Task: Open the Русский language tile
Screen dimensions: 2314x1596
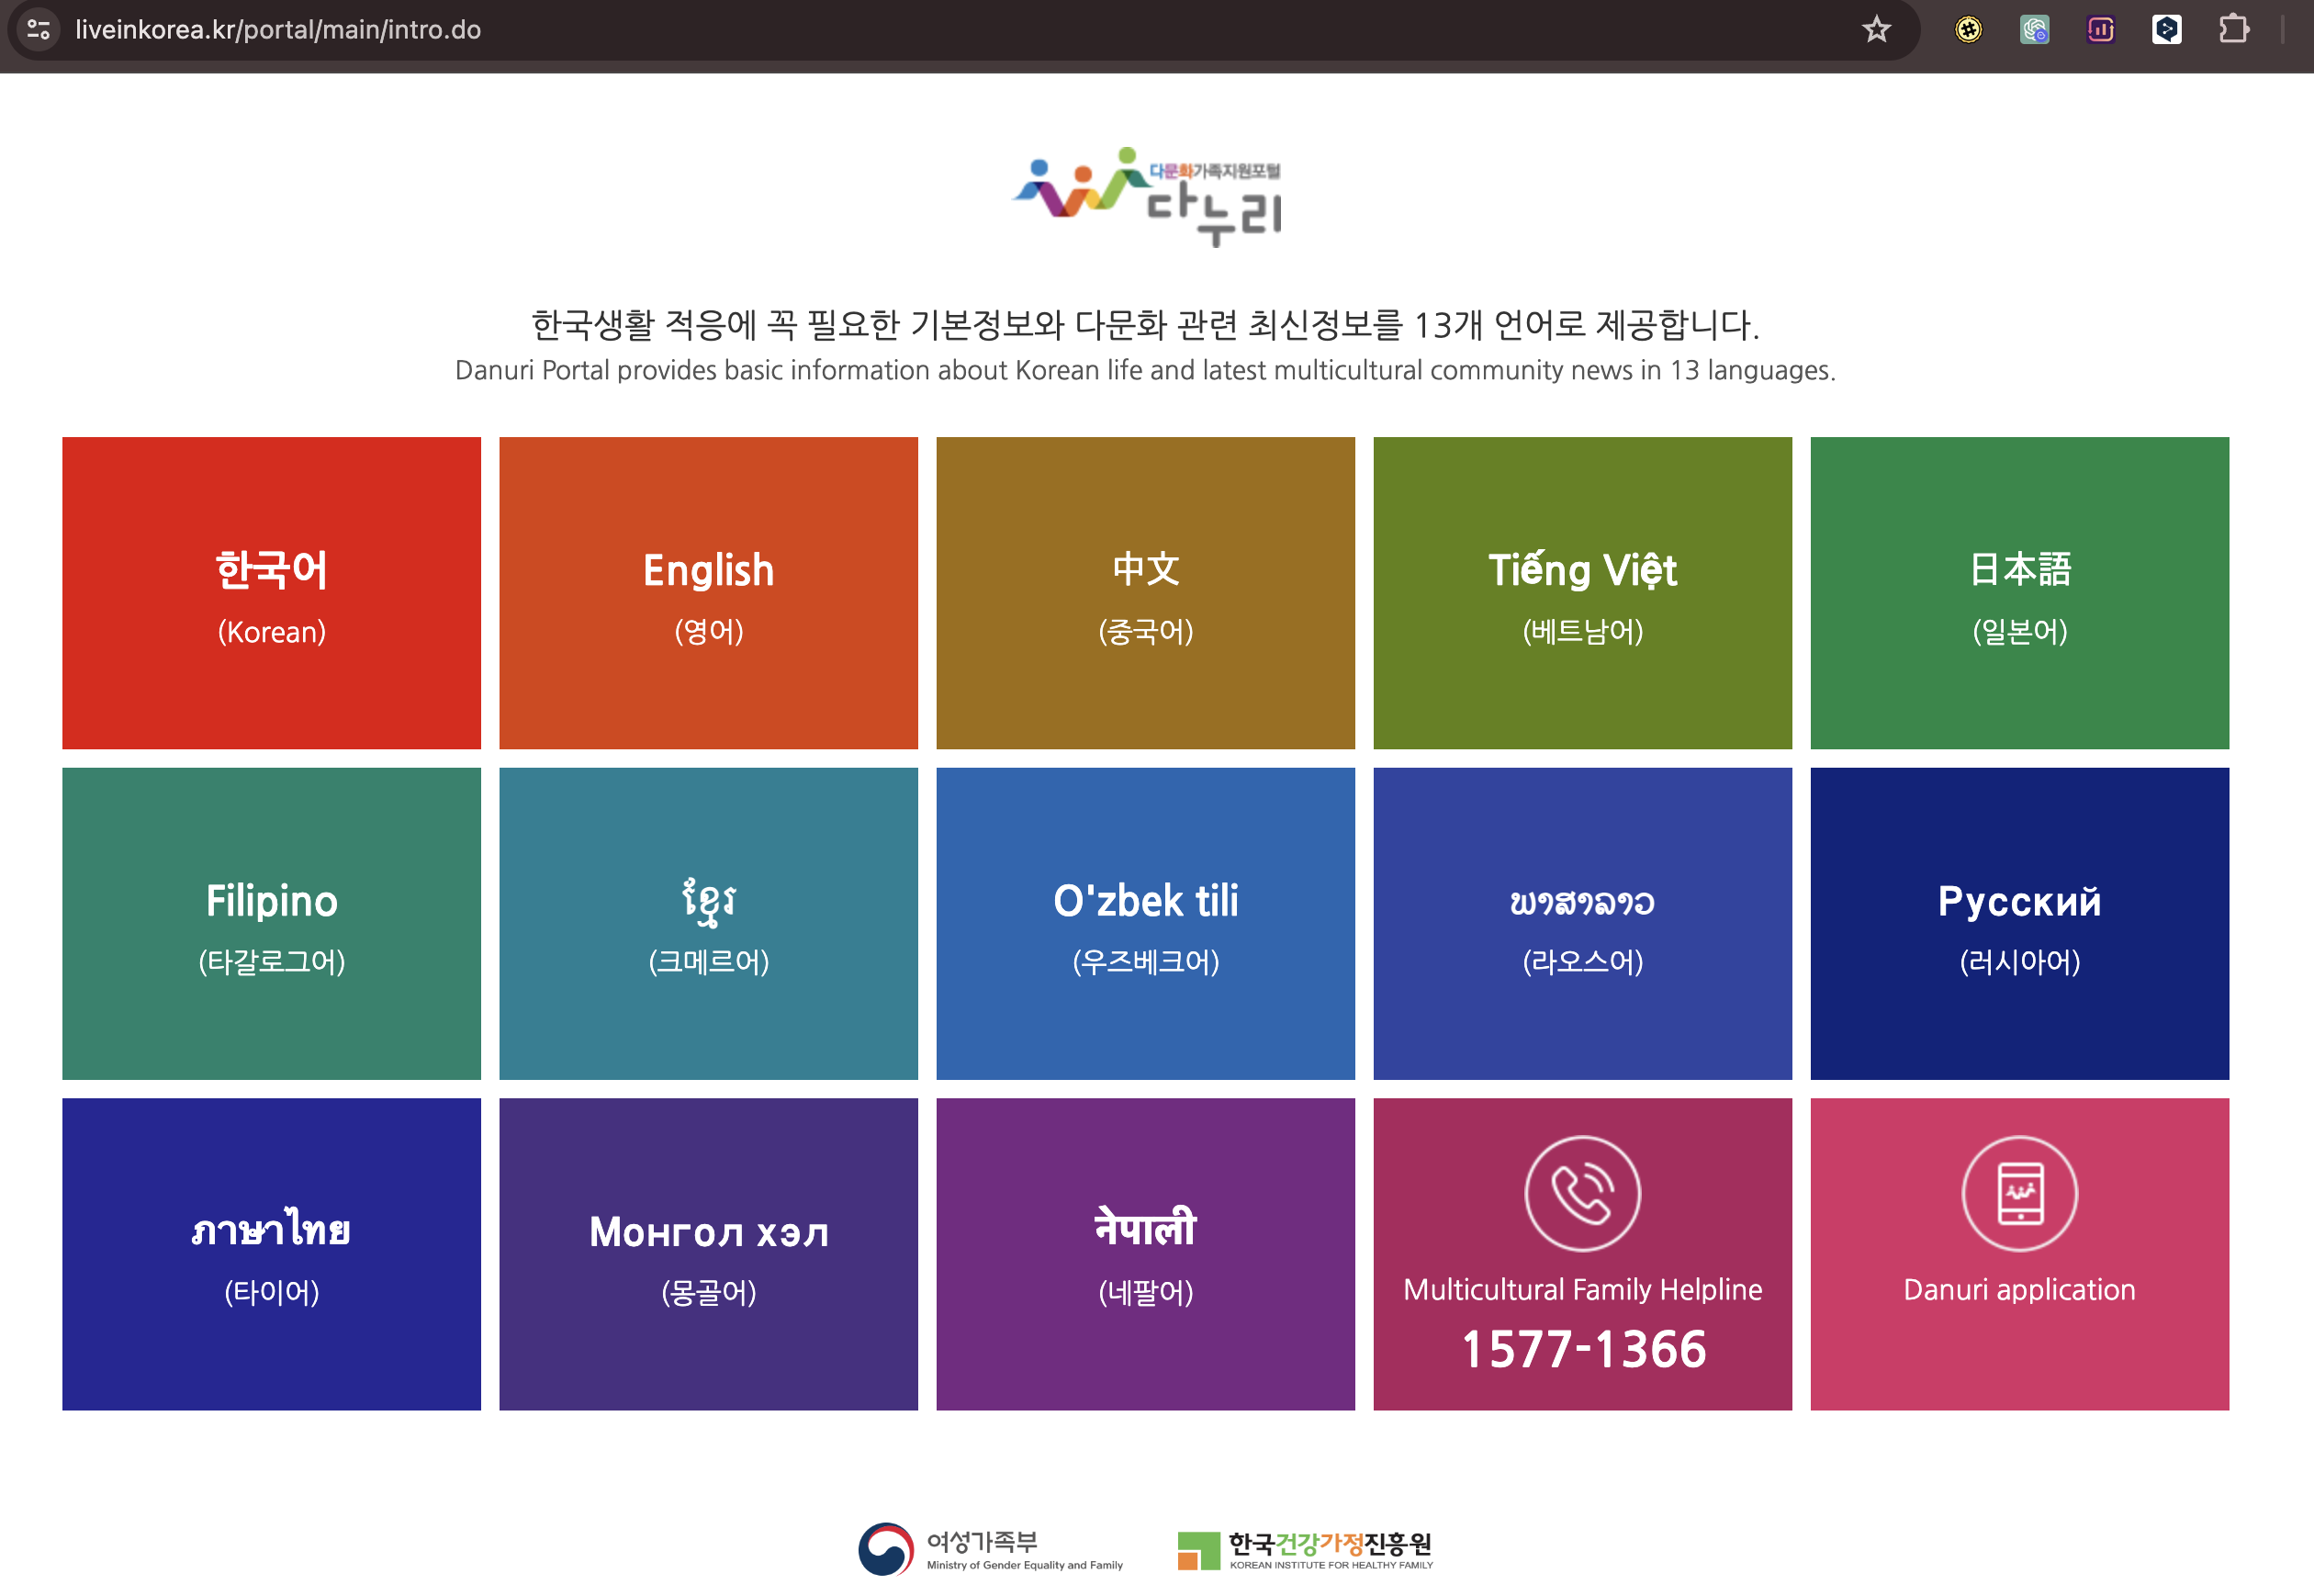Action: point(2019,923)
